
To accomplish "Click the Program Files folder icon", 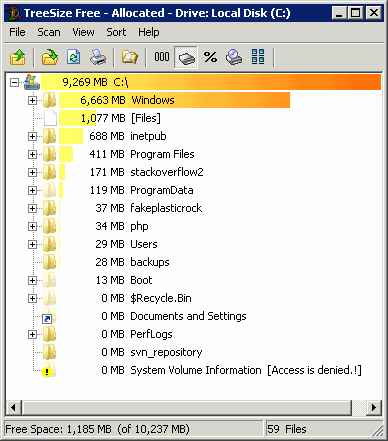I will [x=49, y=154].
